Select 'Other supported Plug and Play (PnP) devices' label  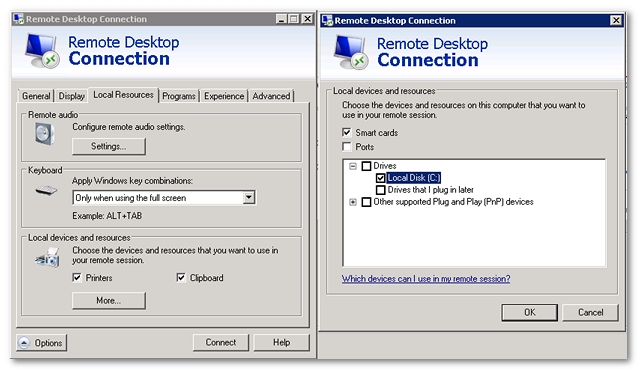pos(453,202)
